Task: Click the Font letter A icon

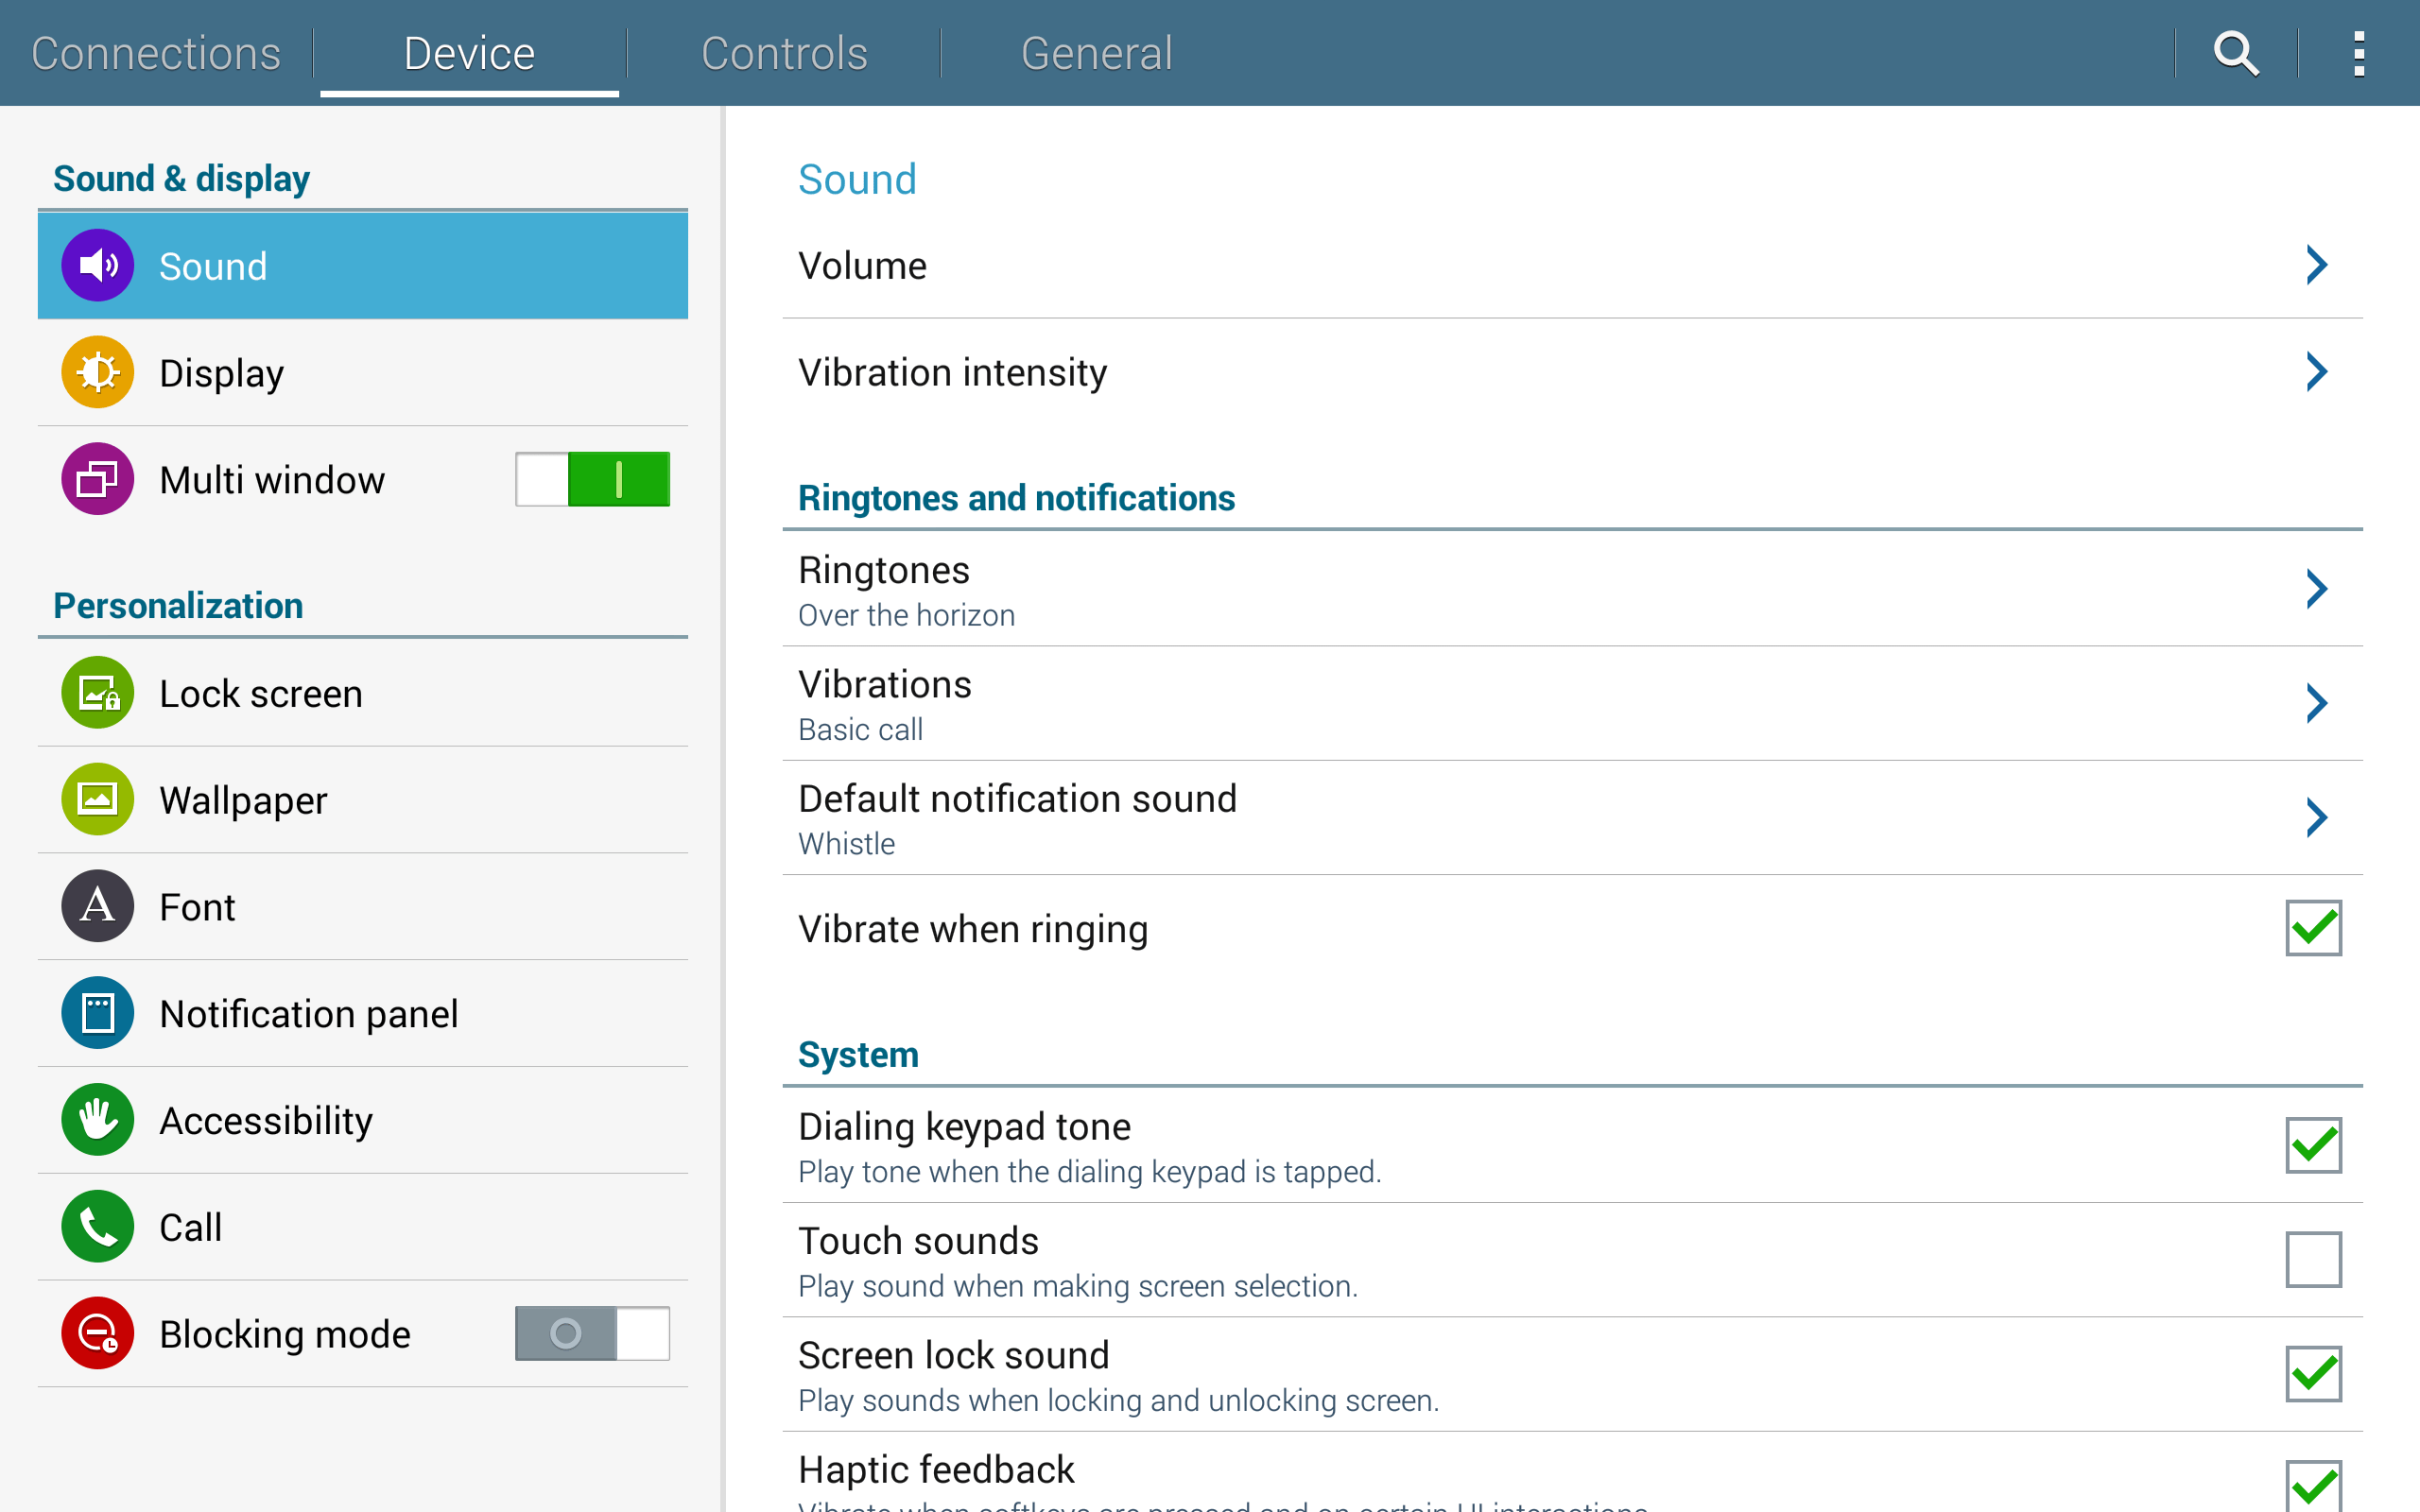Action: [x=97, y=906]
